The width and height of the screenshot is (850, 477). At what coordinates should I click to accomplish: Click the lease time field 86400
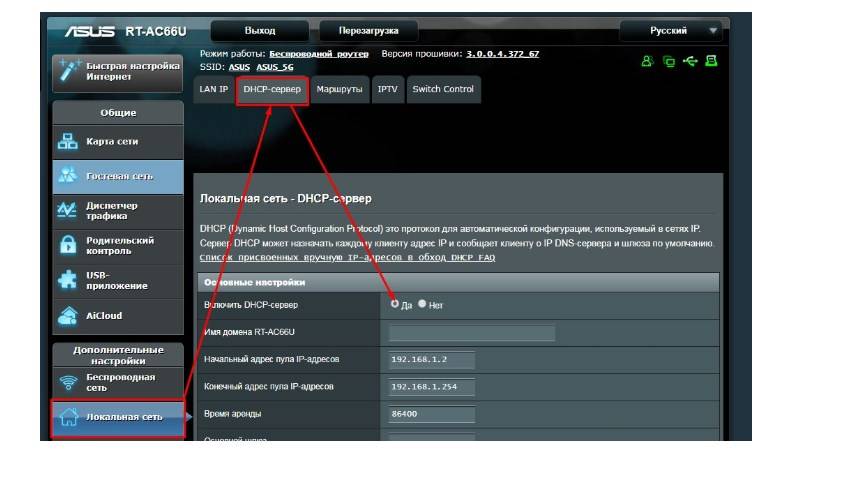[432, 414]
